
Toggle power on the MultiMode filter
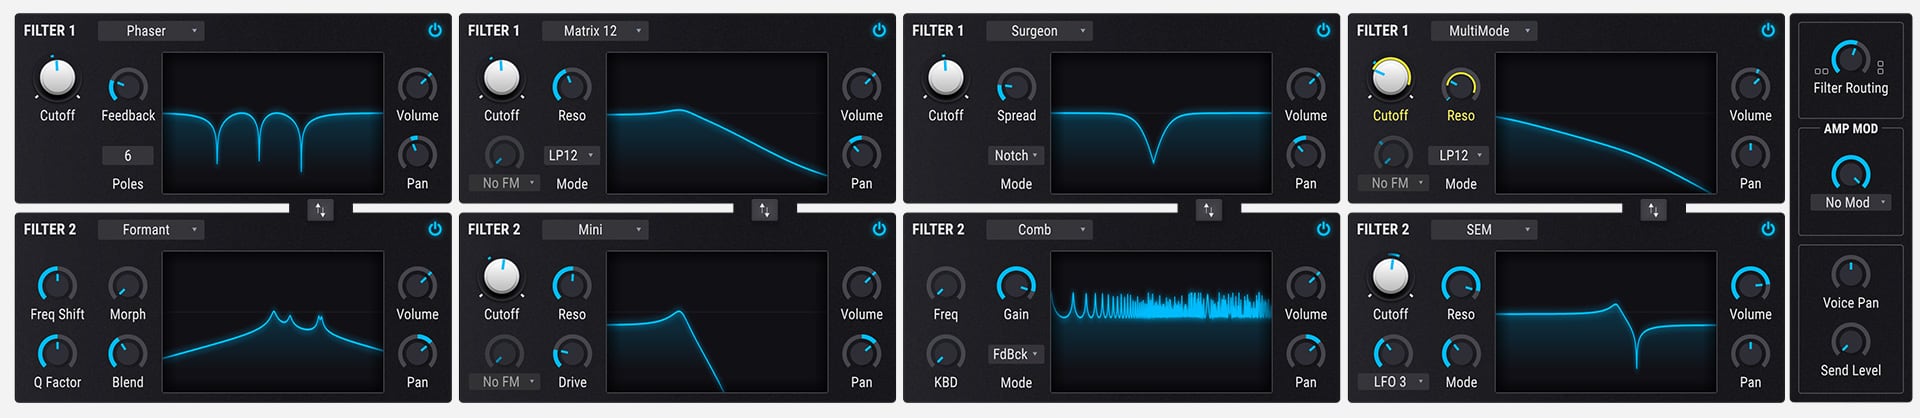[1768, 31]
